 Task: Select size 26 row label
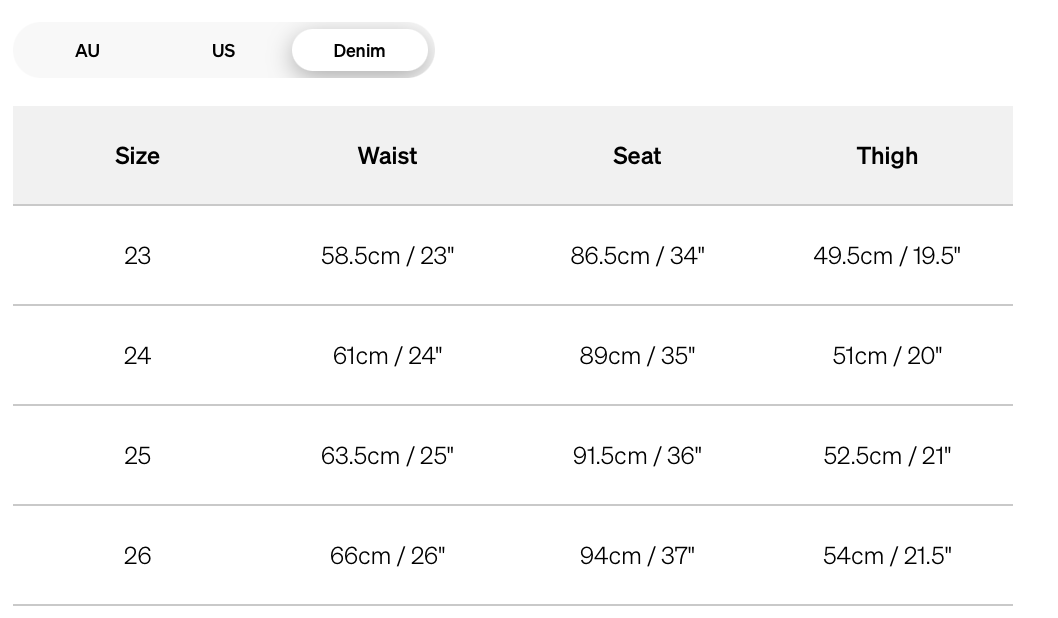[x=137, y=556]
